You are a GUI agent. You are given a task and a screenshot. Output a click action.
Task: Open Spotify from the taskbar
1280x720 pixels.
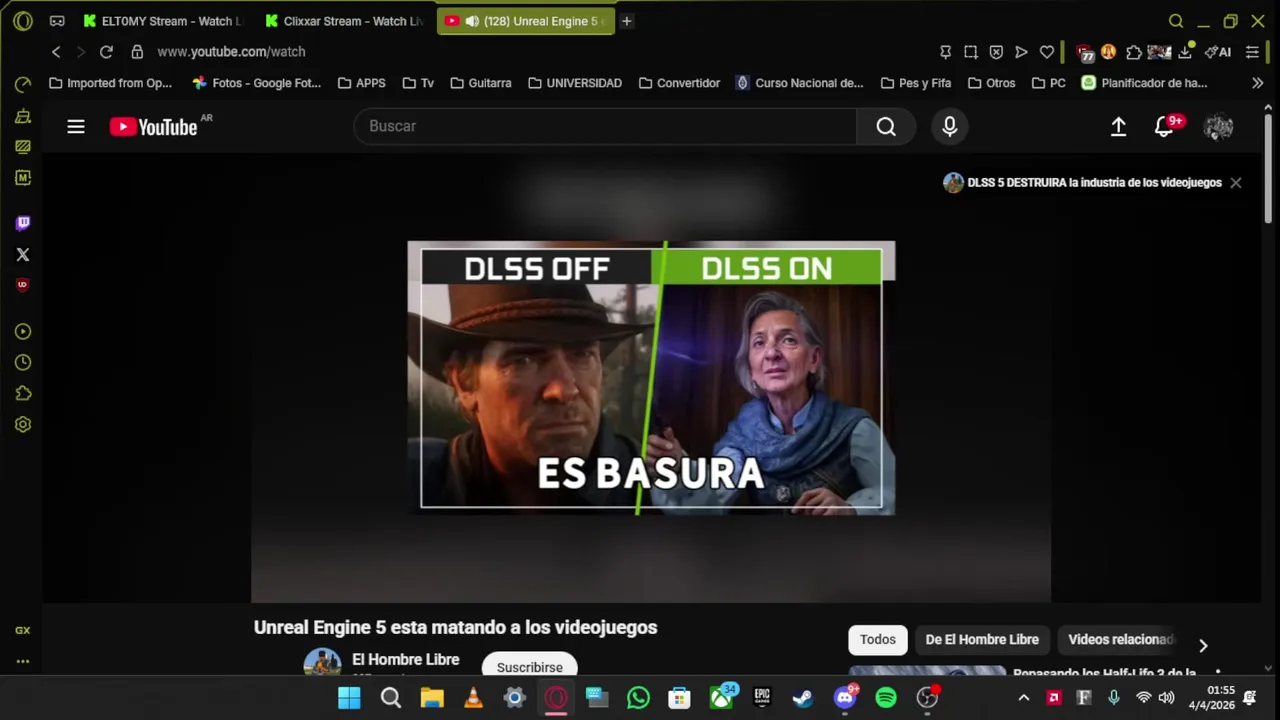pyautogui.click(x=886, y=698)
